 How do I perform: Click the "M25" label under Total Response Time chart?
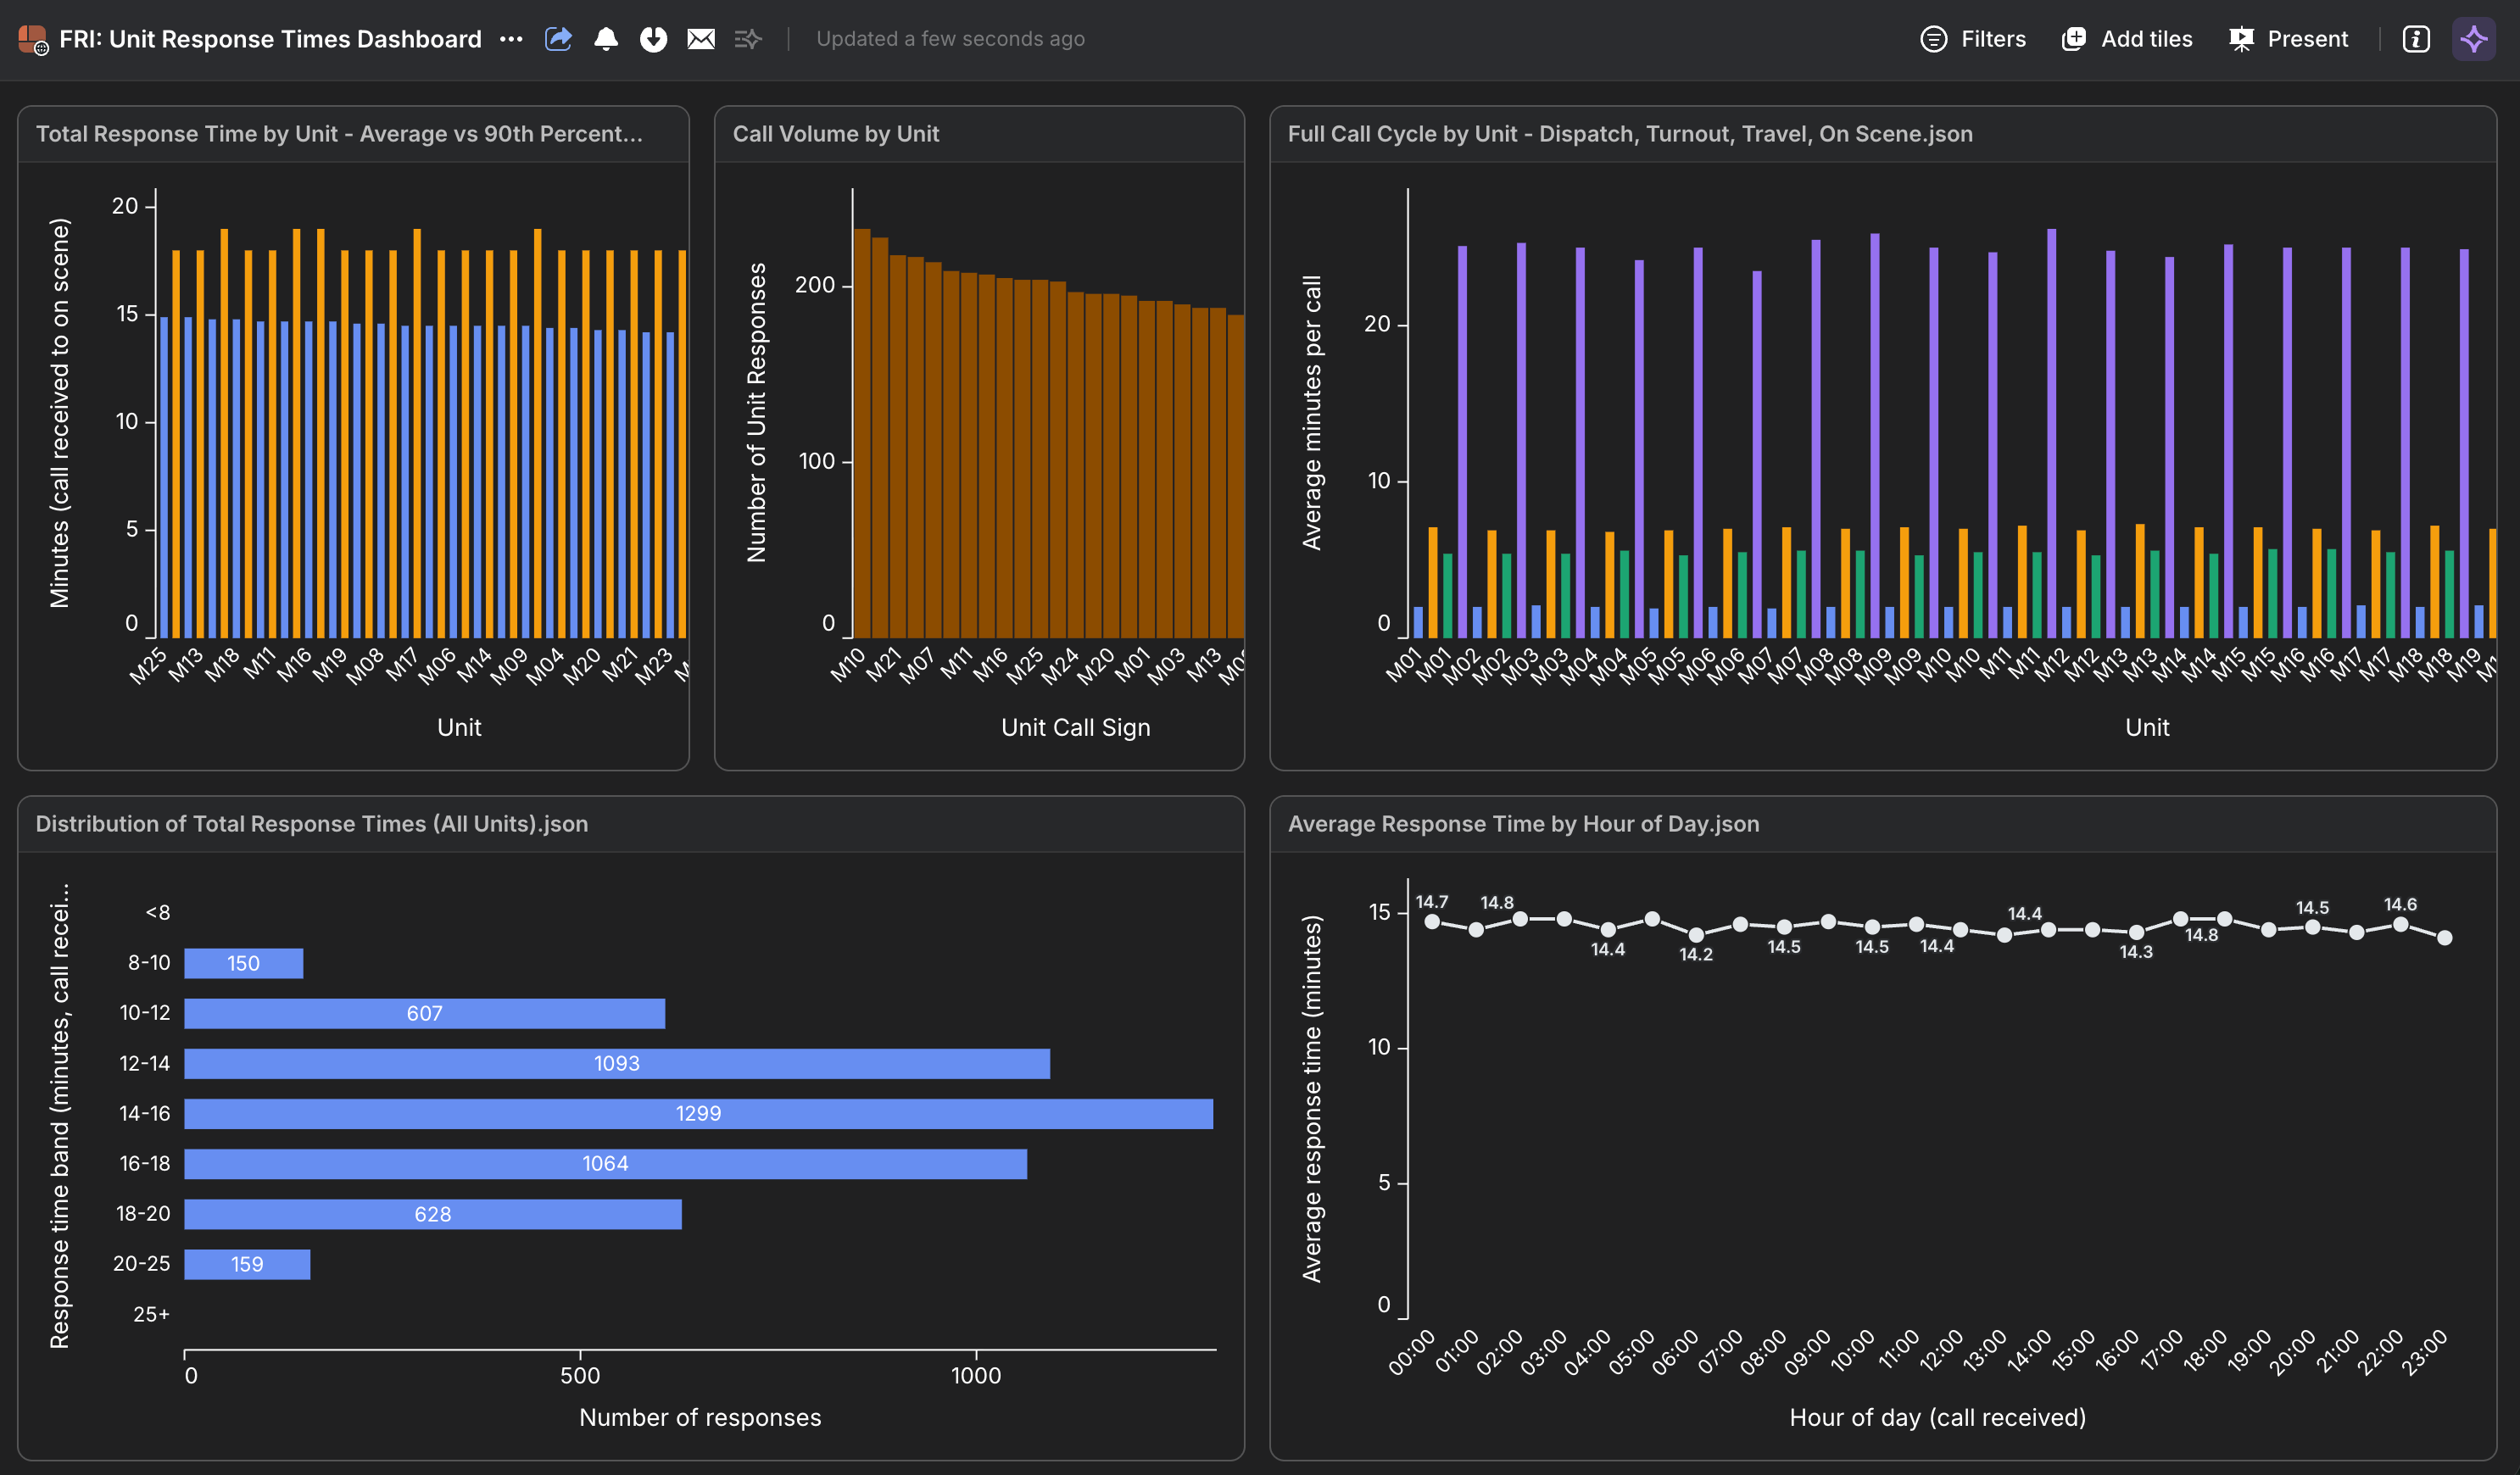[148, 665]
